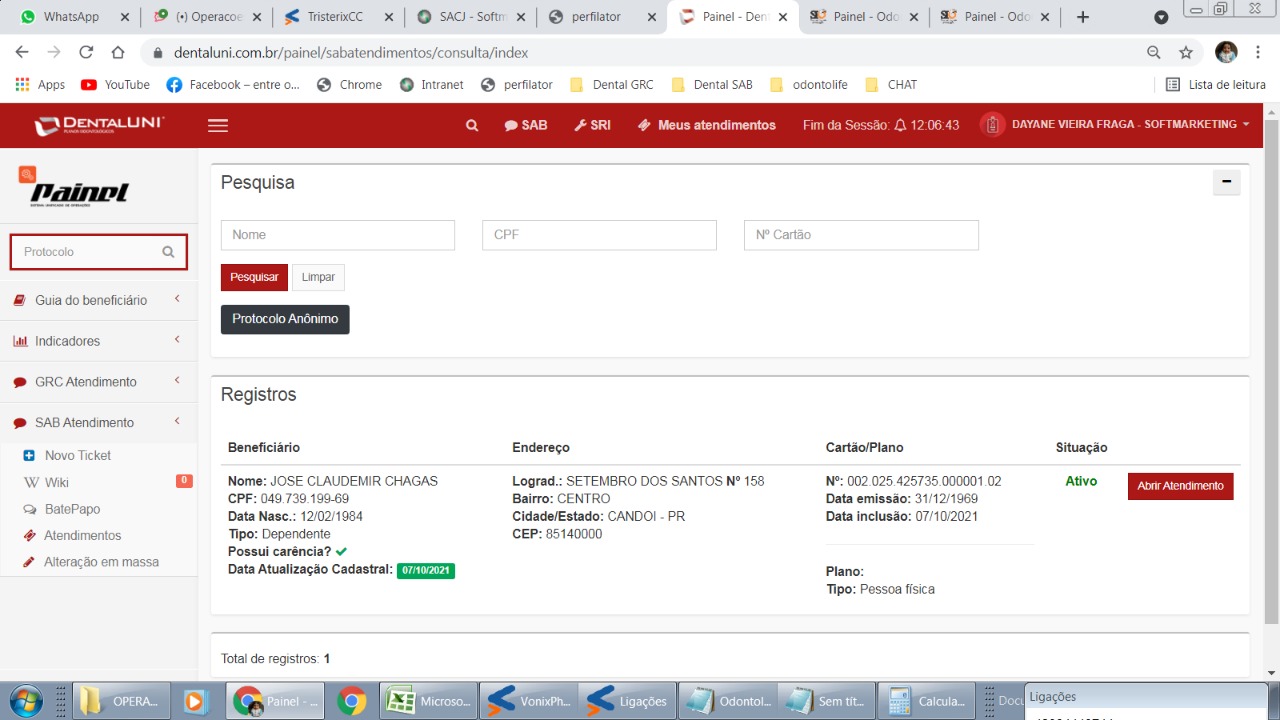
Task: Open the SRI menu in navbar
Action: (x=592, y=125)
